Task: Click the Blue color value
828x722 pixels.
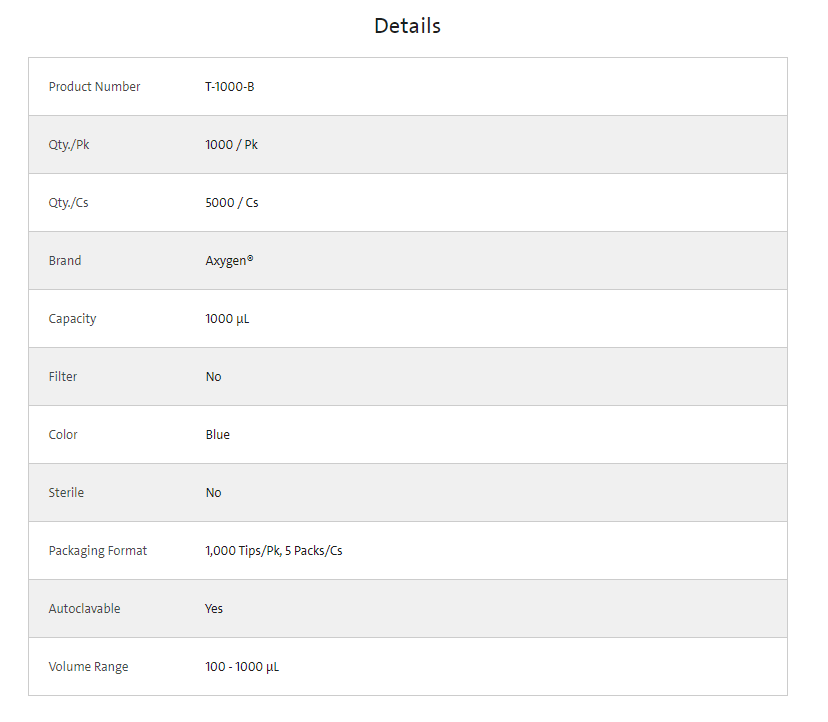Action: 217,435
